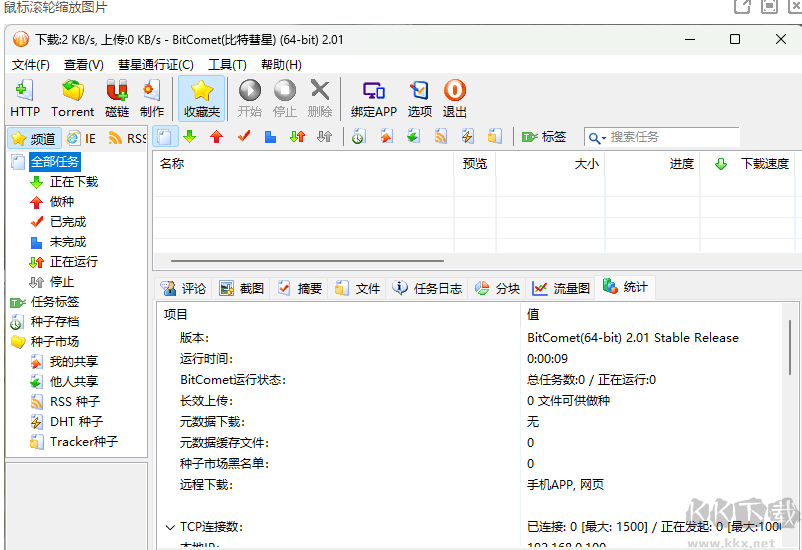Open the 查看(V) menu
The image size is (802, 550).
83,65
